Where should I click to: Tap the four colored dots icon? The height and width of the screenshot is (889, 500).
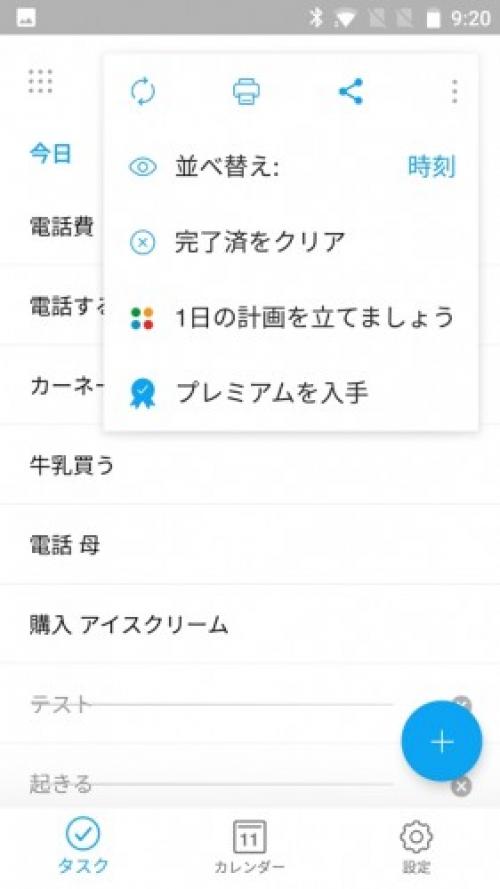142,319
